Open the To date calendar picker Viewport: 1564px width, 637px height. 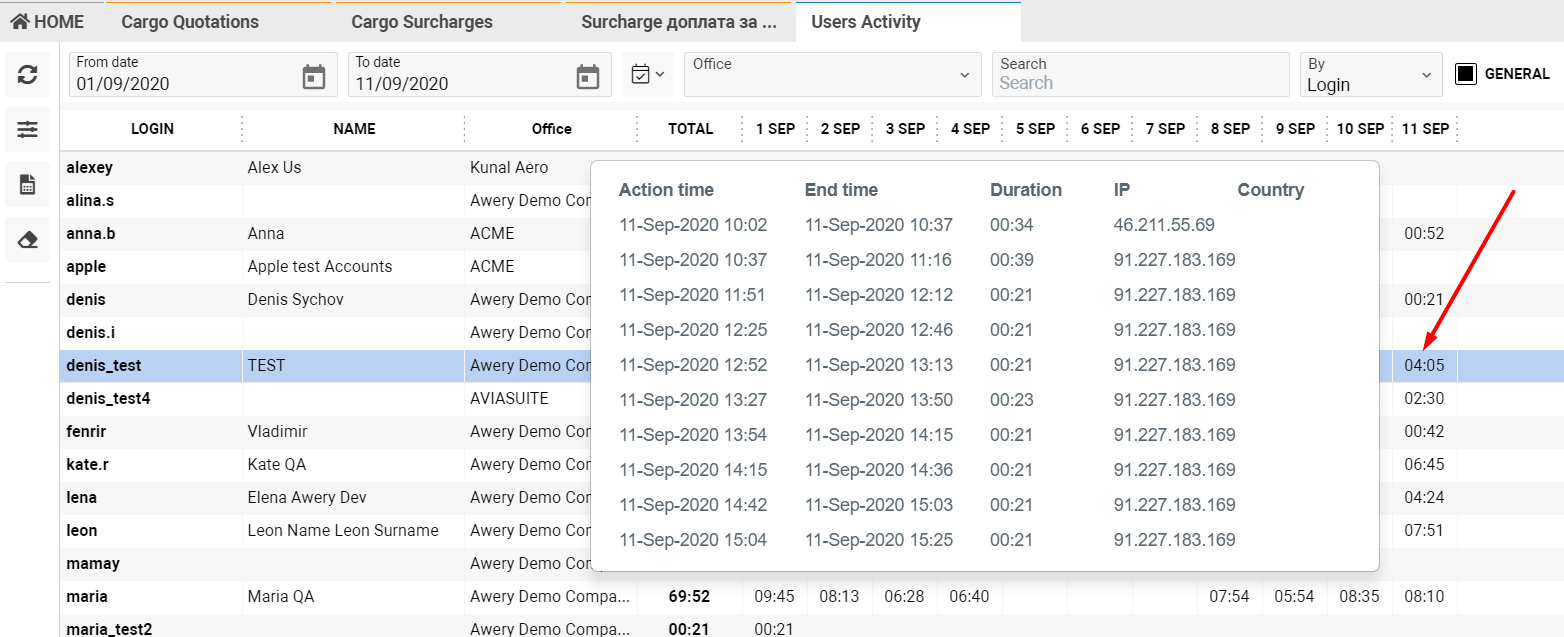[x=588, y=76]
